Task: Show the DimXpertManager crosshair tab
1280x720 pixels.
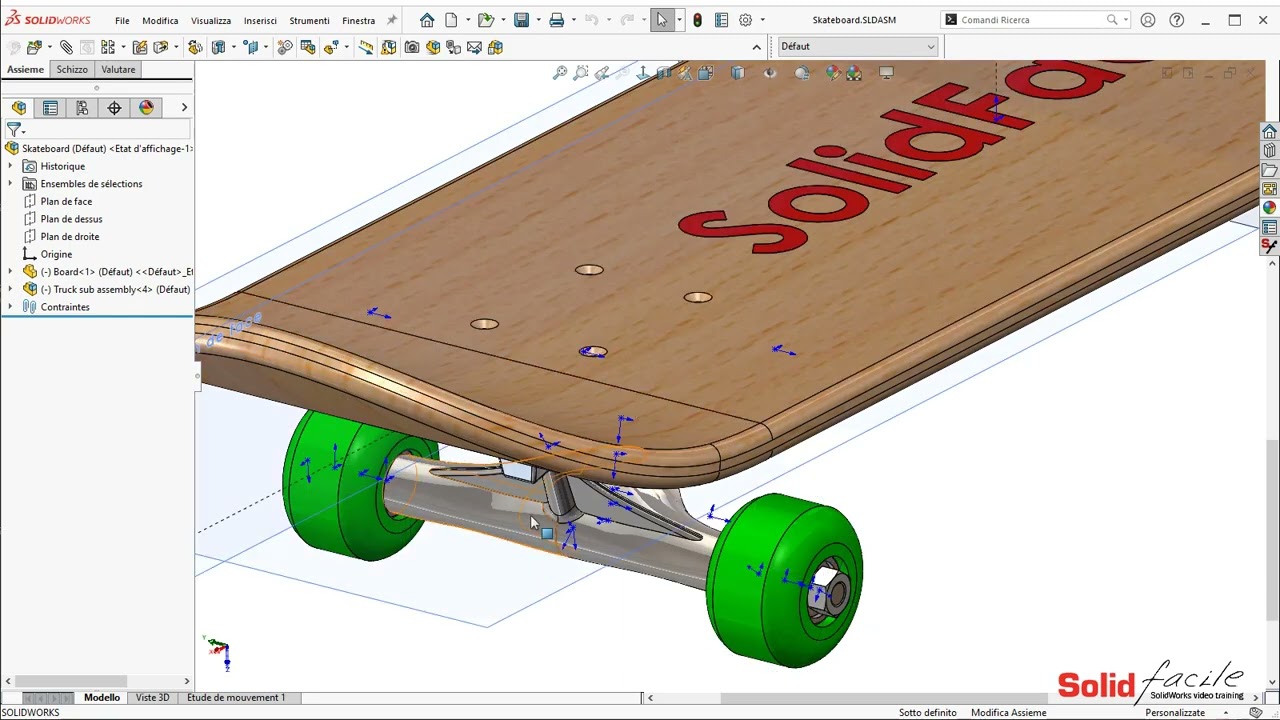Action: pyautogui.click(x=114, y=108)
